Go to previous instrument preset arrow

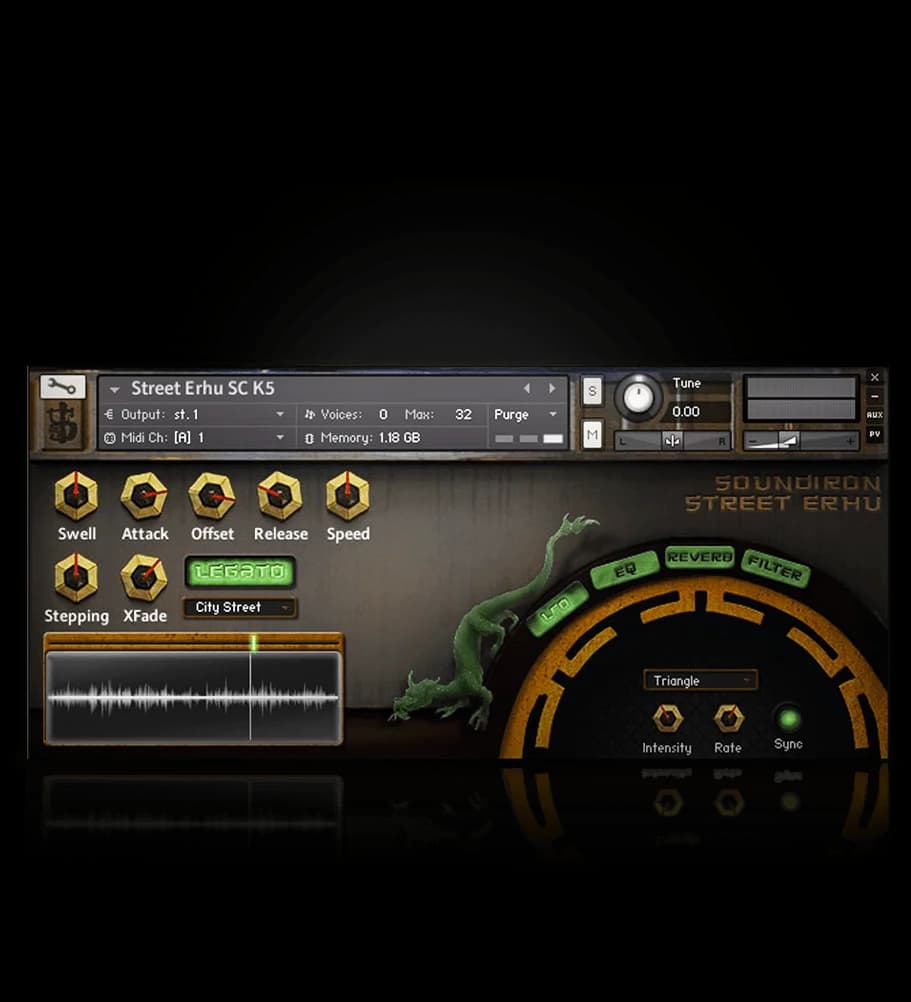(528, 388)
